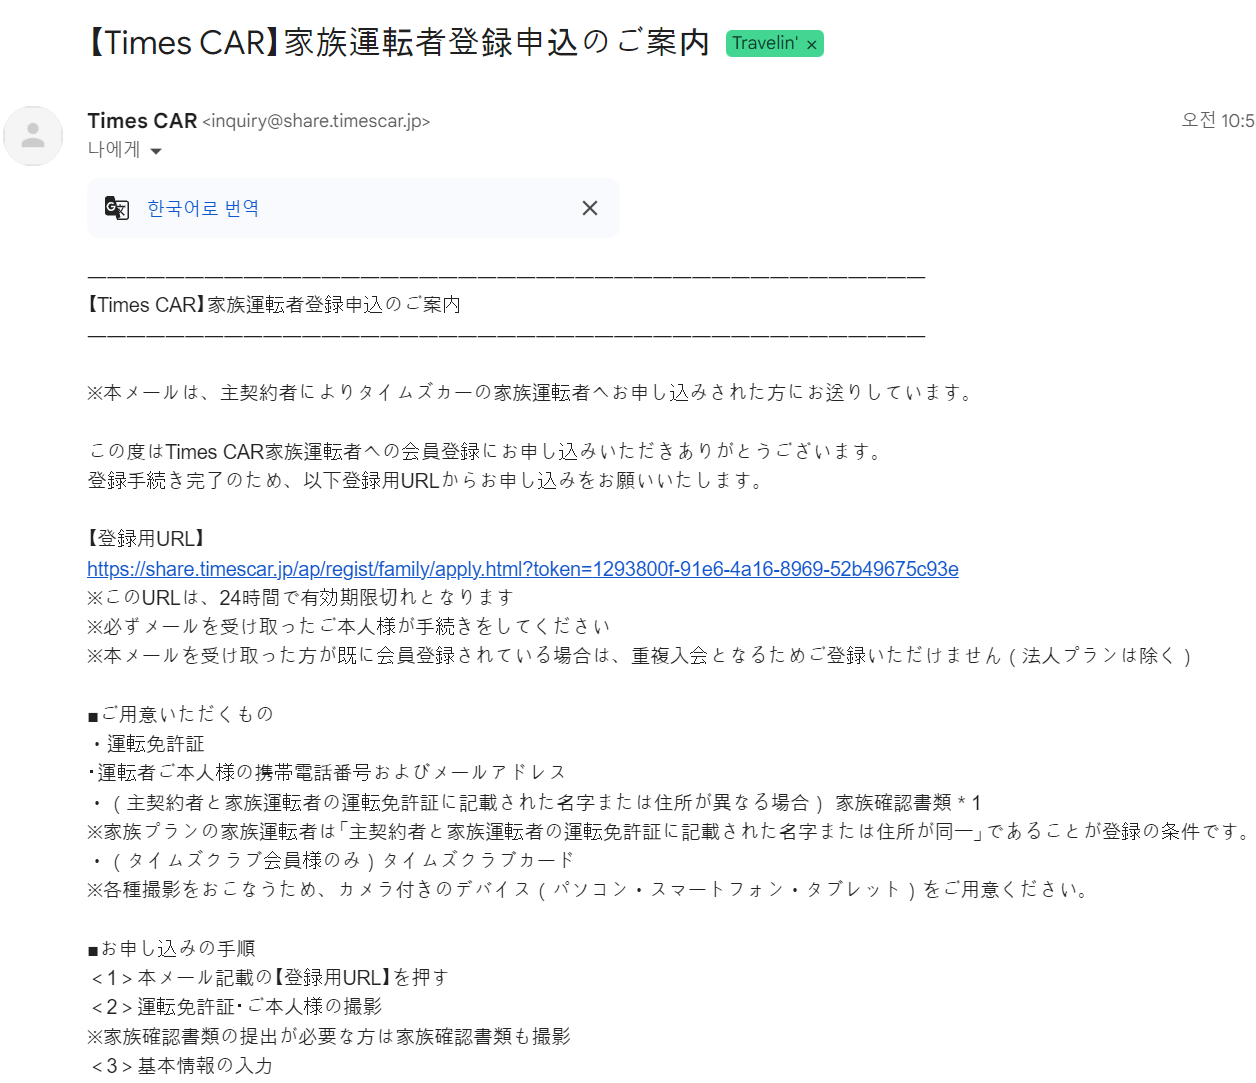Click the 必ずメールを受け取ったご本人様 note line
Viewport: 1256px width, 1083px height.
coord(348,626)
